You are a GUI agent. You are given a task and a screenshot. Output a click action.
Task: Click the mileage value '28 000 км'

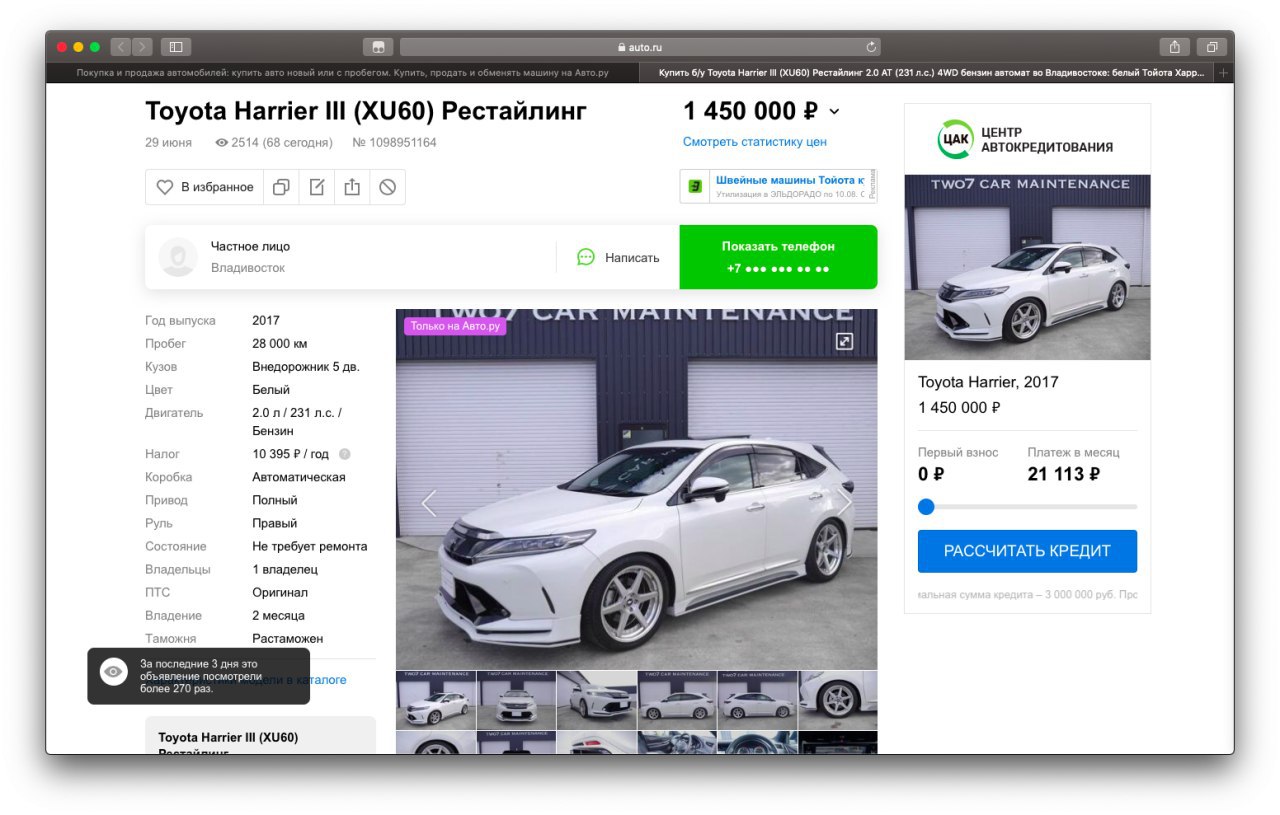pyautogui.click(x=280, y=344)
